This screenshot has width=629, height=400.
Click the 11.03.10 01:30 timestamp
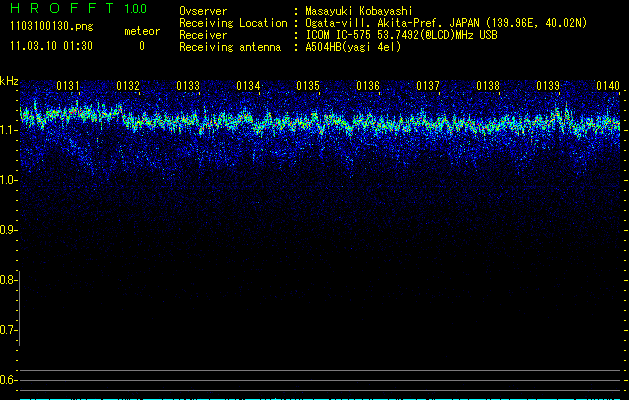(x=50, y=46)
